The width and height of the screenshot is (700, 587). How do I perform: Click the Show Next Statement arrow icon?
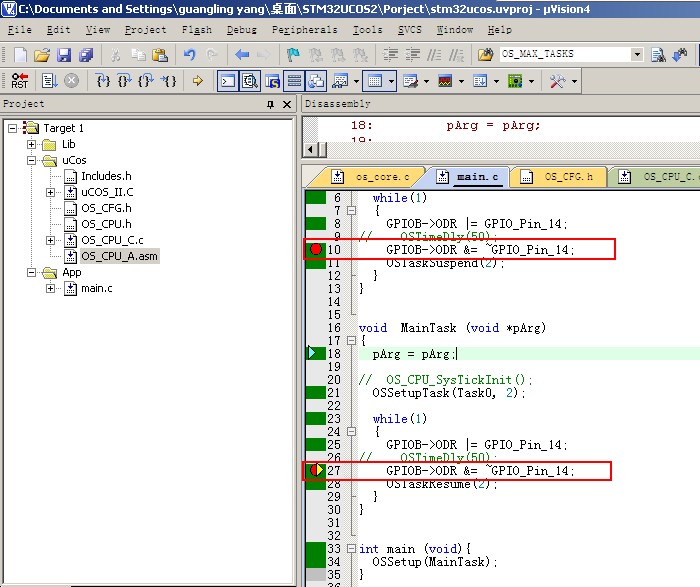197,81
